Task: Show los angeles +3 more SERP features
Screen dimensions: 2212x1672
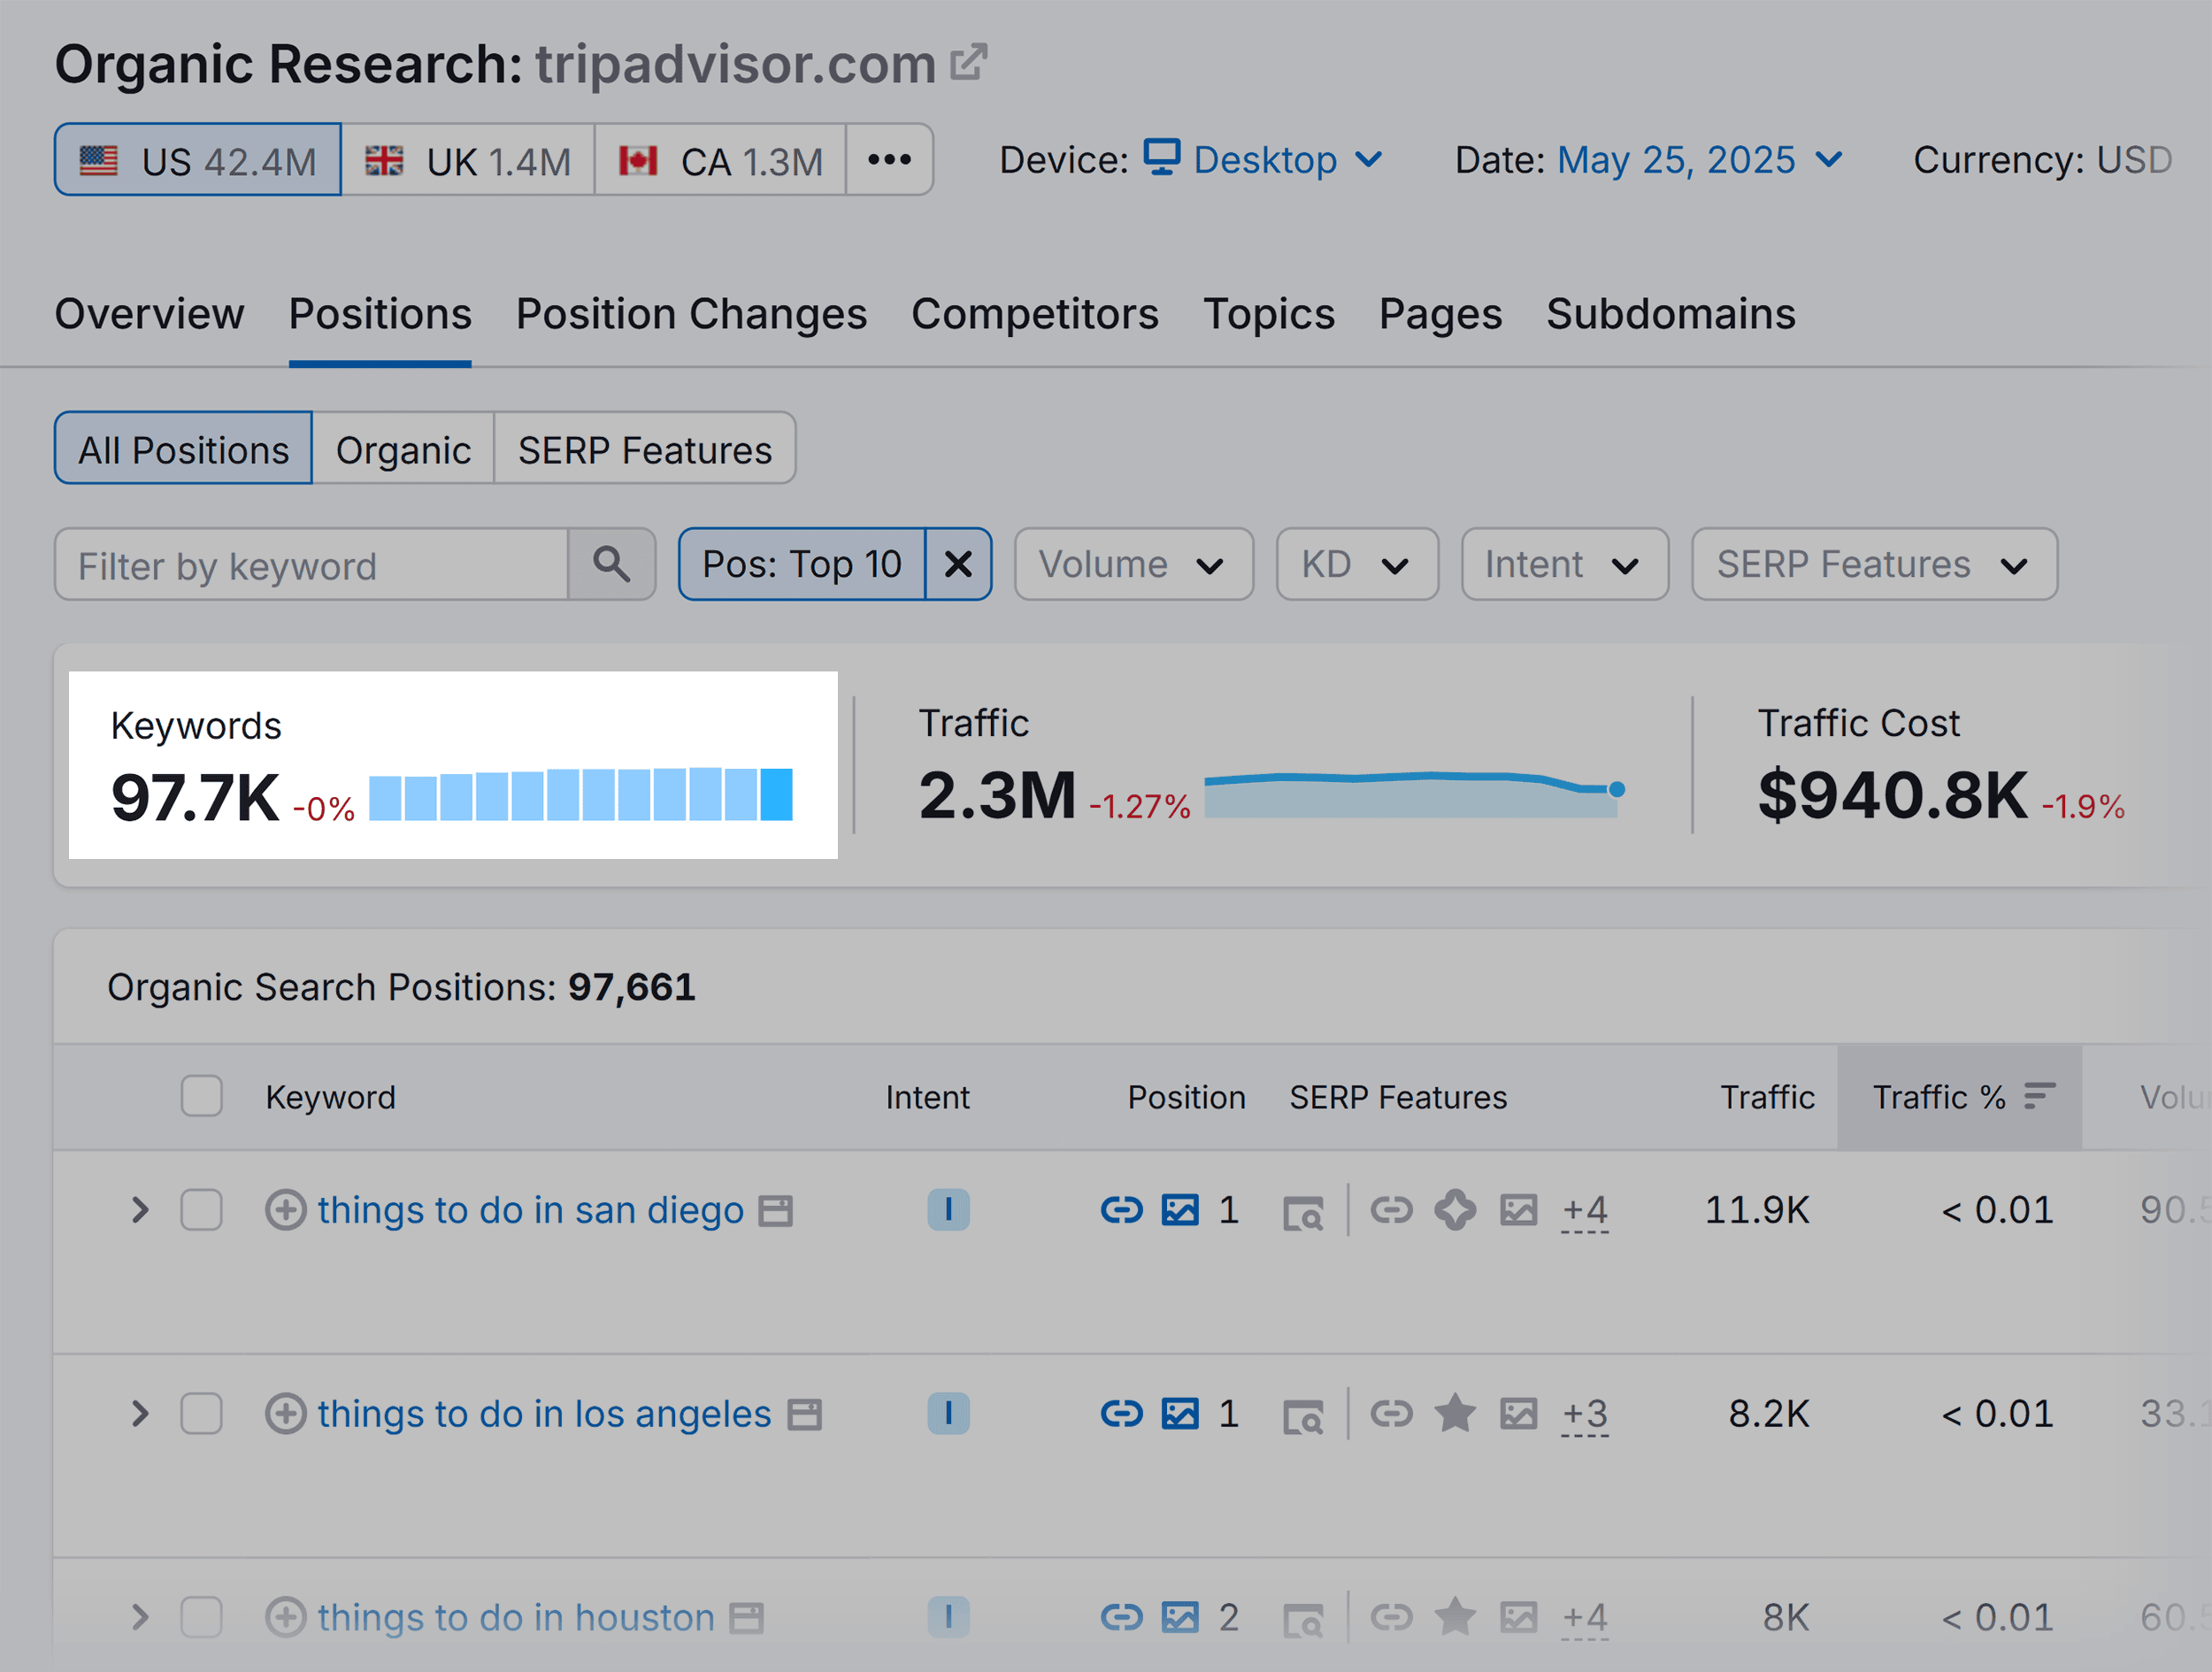Action: click(x=1585, y=1415)
